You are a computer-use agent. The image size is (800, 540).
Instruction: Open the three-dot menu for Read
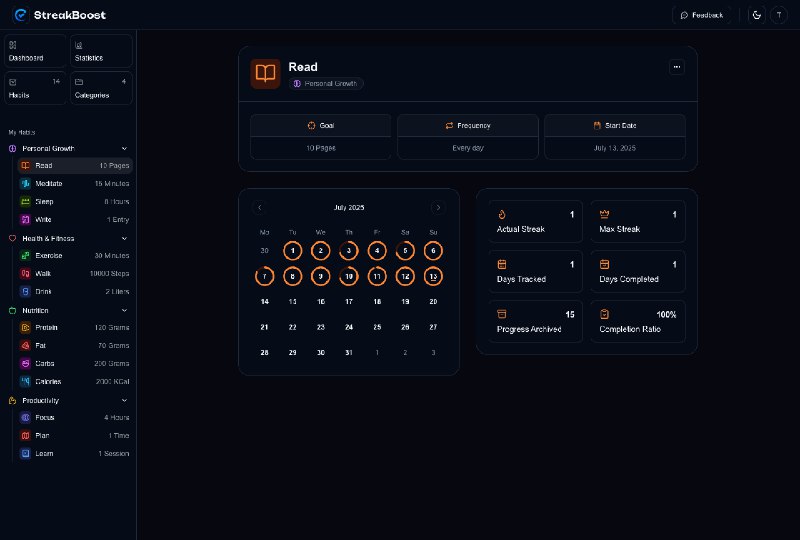click(677, 67)
